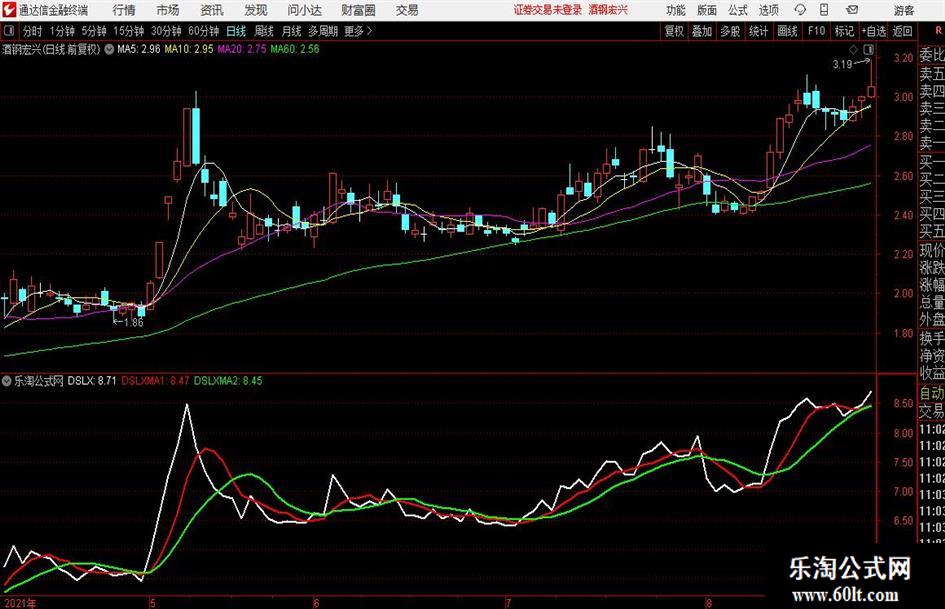Click the red R icon
Screen dimensions: 945x609
pos(938,31)
